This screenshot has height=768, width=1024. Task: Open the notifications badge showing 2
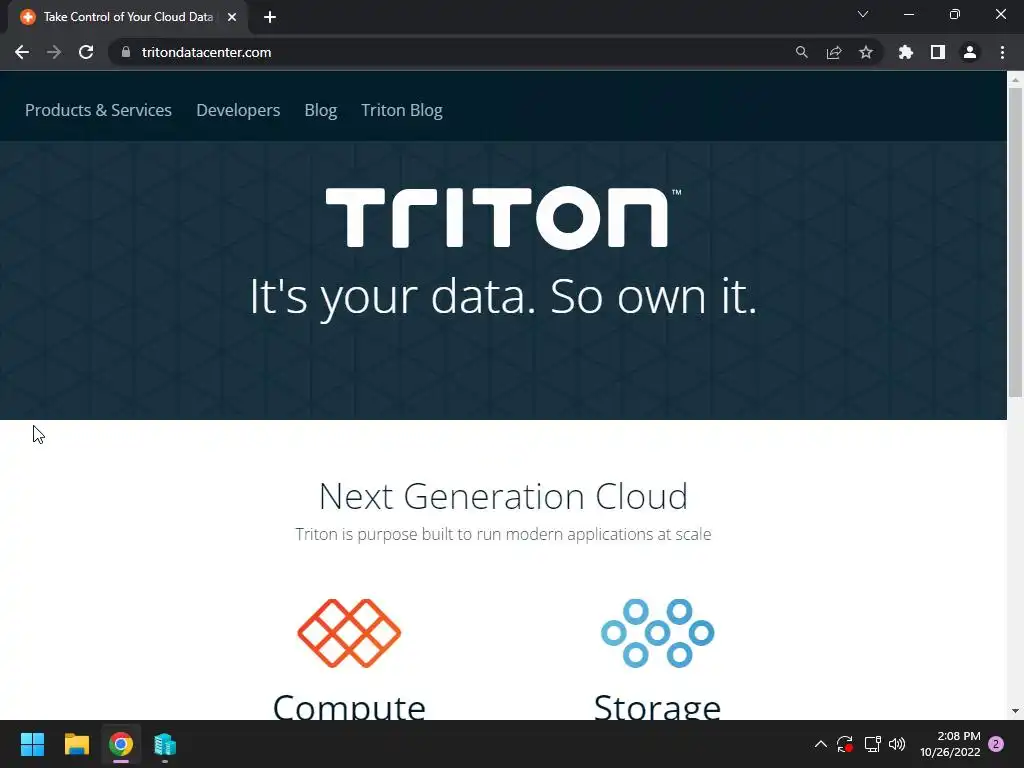pos(996,744)
